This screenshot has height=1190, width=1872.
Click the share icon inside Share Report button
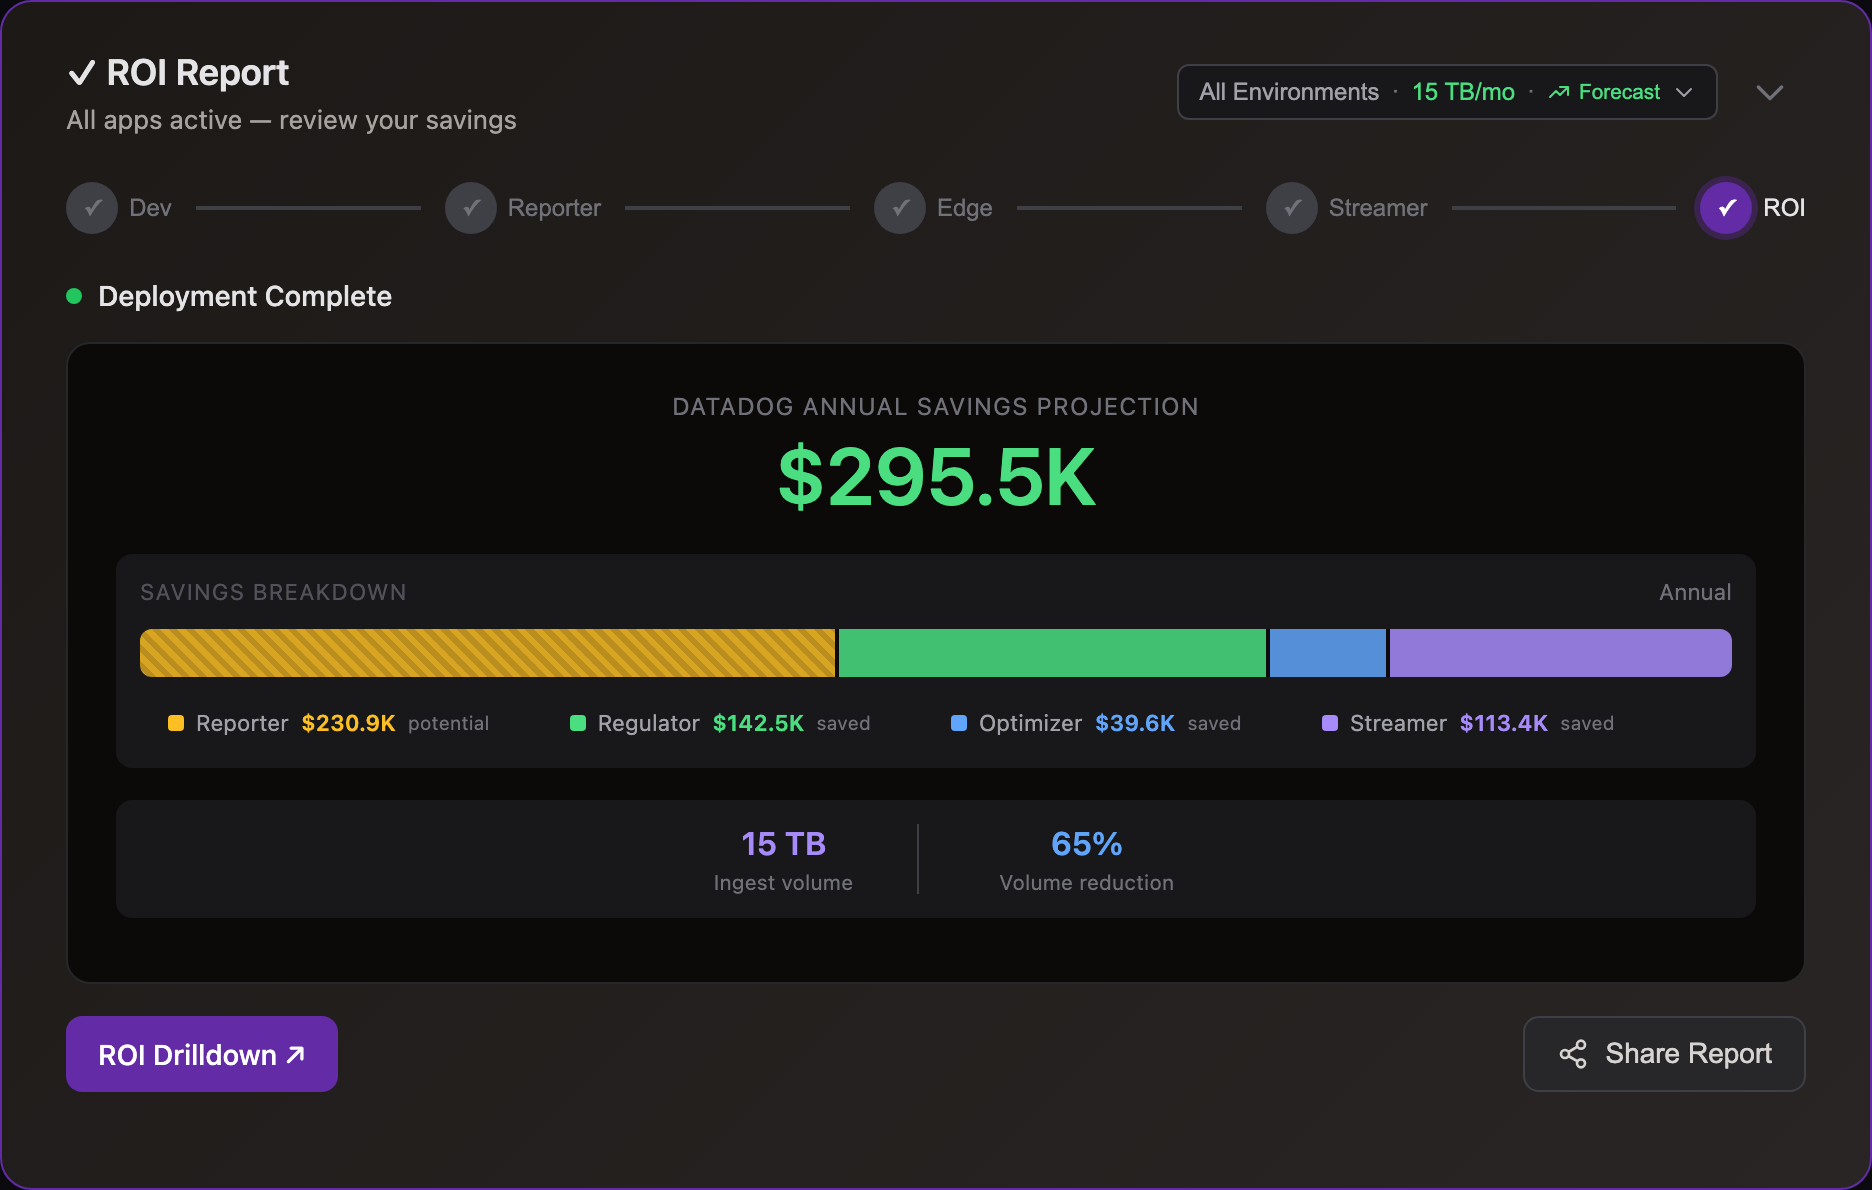tap(1573, 1054)
